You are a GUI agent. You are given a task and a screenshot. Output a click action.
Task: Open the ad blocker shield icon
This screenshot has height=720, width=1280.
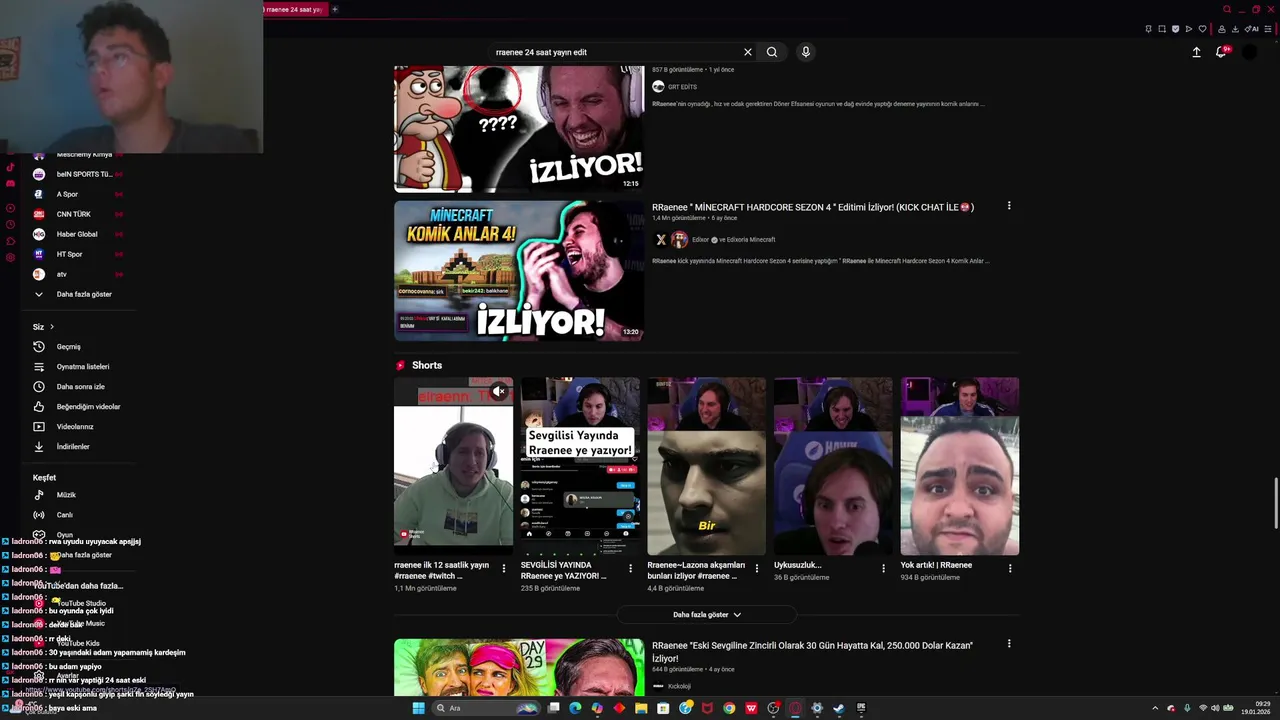coord(1176,29)
